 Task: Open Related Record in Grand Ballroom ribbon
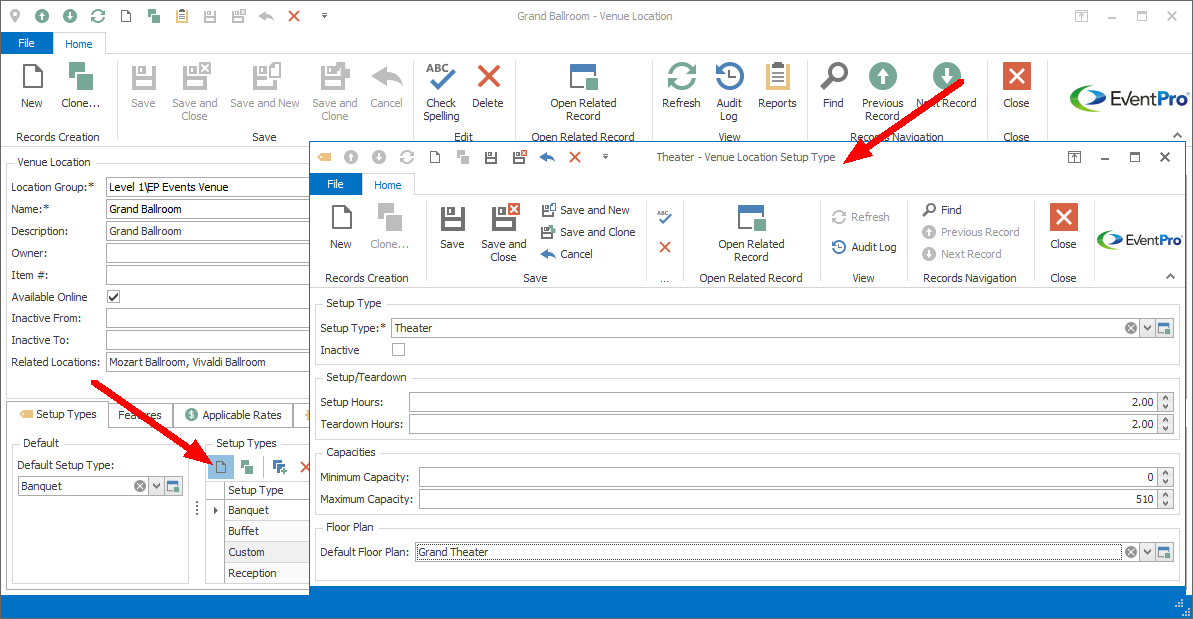pos(583,92)
